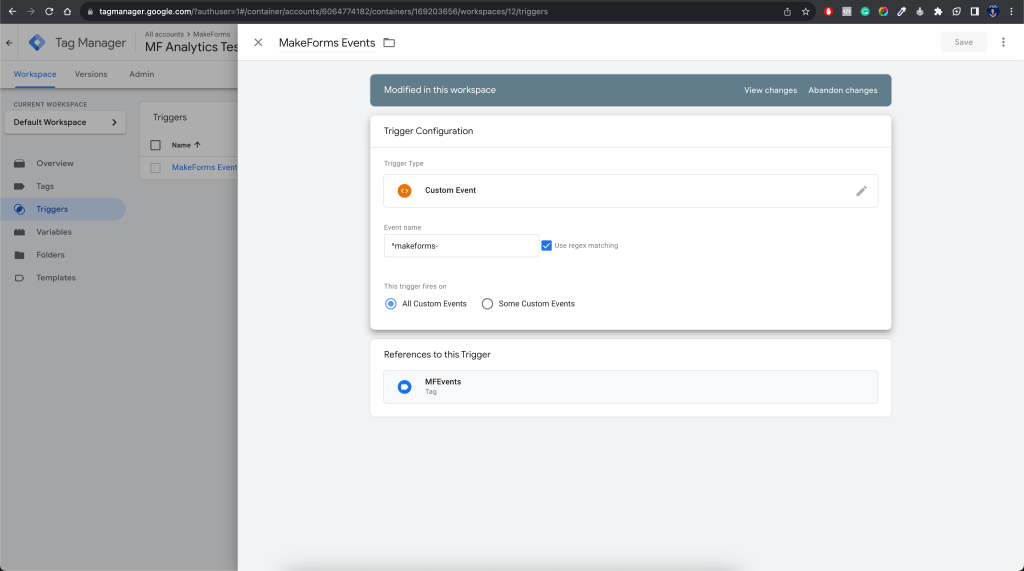Screen dimensions: 1024x571
Task: Select Some Custom Events radio button
Action: pyautogui.click(x=487, y=304)
